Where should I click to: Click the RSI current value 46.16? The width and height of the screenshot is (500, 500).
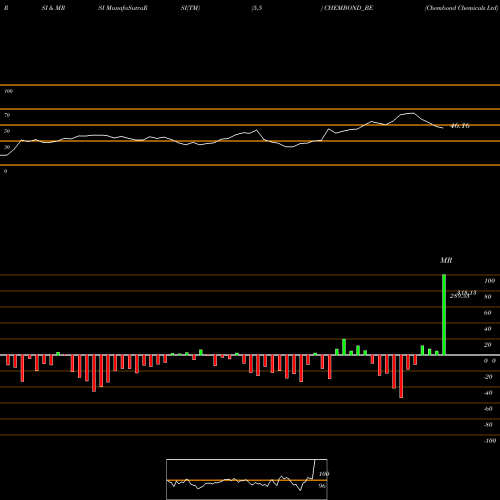pyautogui.click(x=460, y=126)
